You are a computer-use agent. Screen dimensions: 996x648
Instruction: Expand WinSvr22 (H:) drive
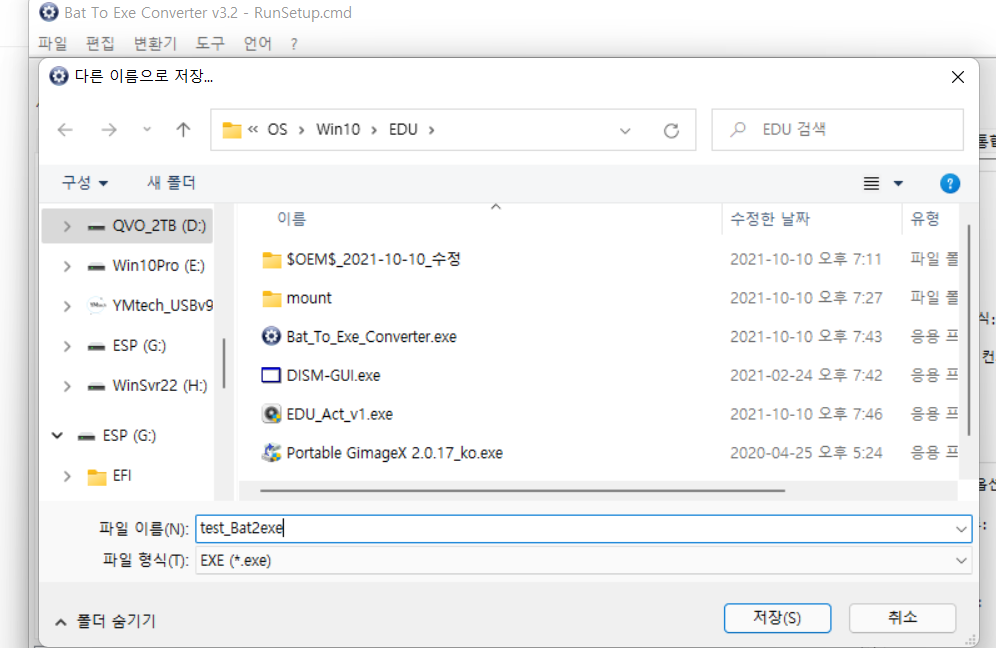67,386
